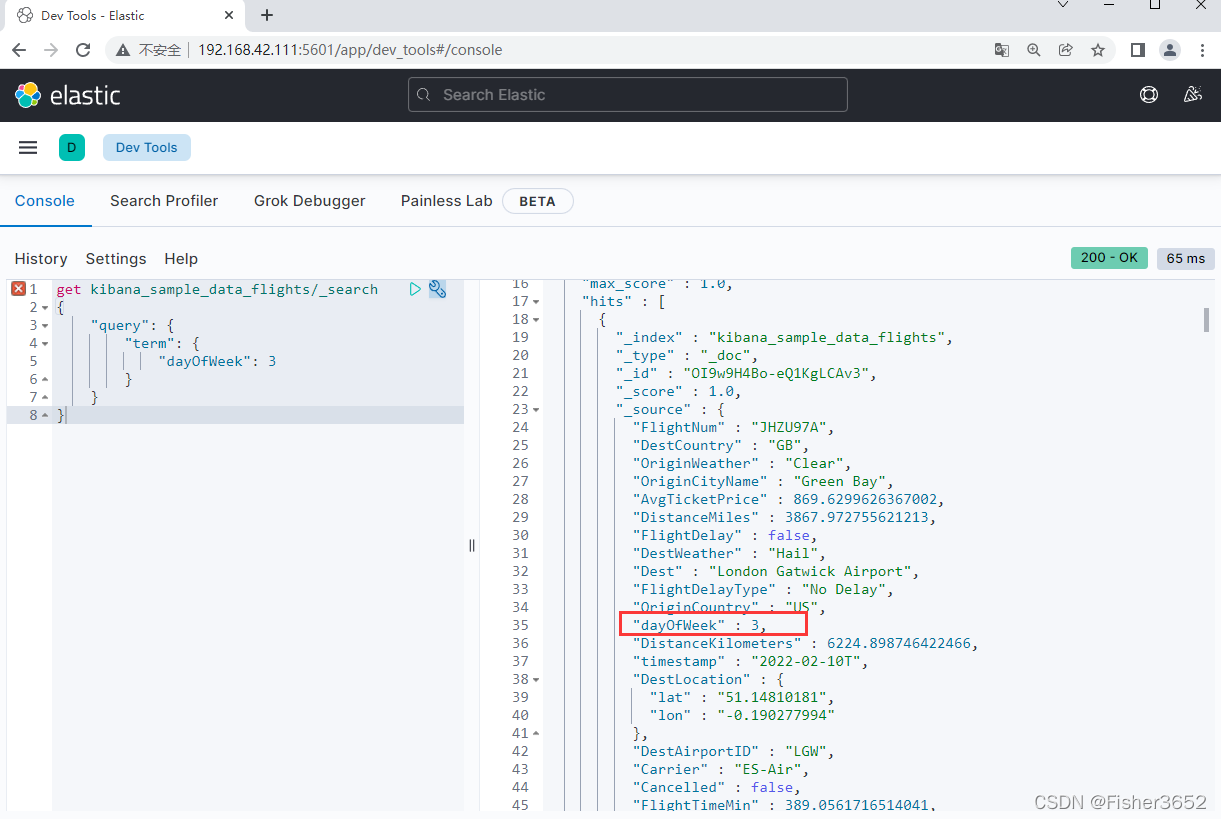
Task: Click the panel resize divider handle
Action: (472, 545)
